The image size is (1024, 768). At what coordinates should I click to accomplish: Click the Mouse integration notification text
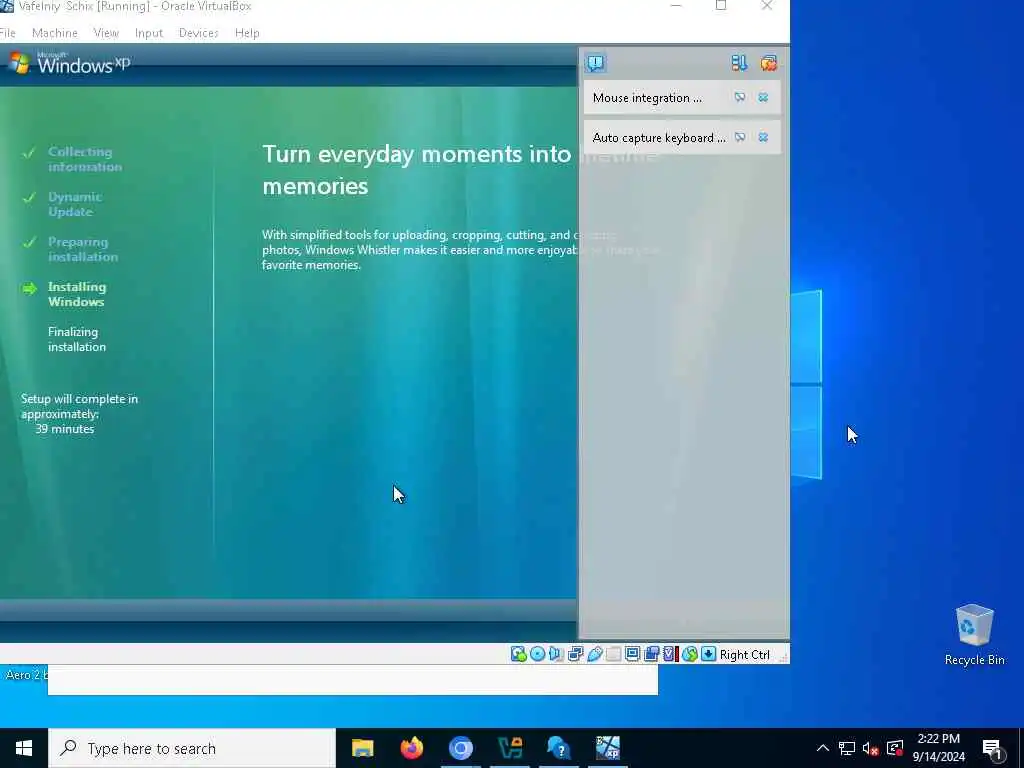[x=647, y=98]
